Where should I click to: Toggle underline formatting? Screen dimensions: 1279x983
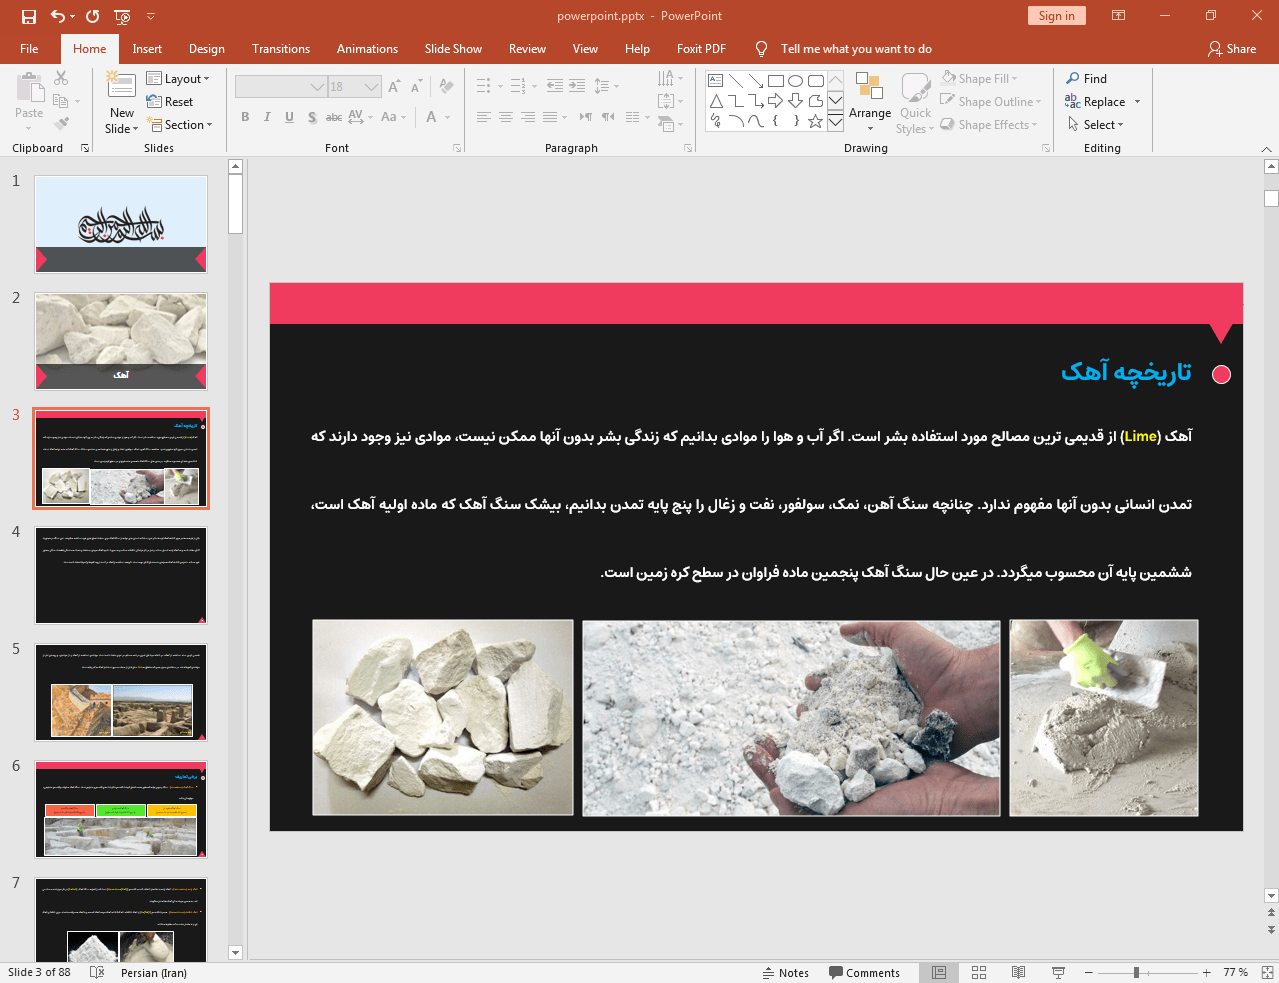(289, 117)
